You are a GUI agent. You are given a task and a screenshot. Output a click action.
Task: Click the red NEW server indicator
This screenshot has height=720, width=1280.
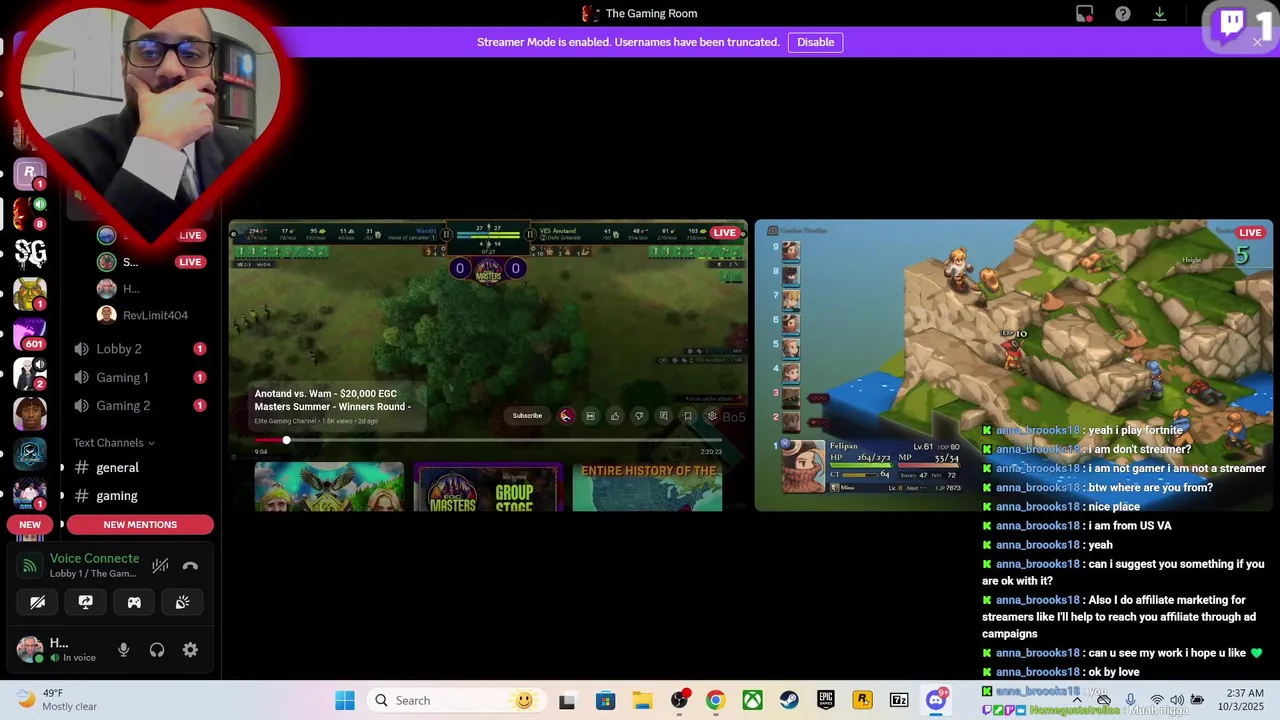point(30,524)
